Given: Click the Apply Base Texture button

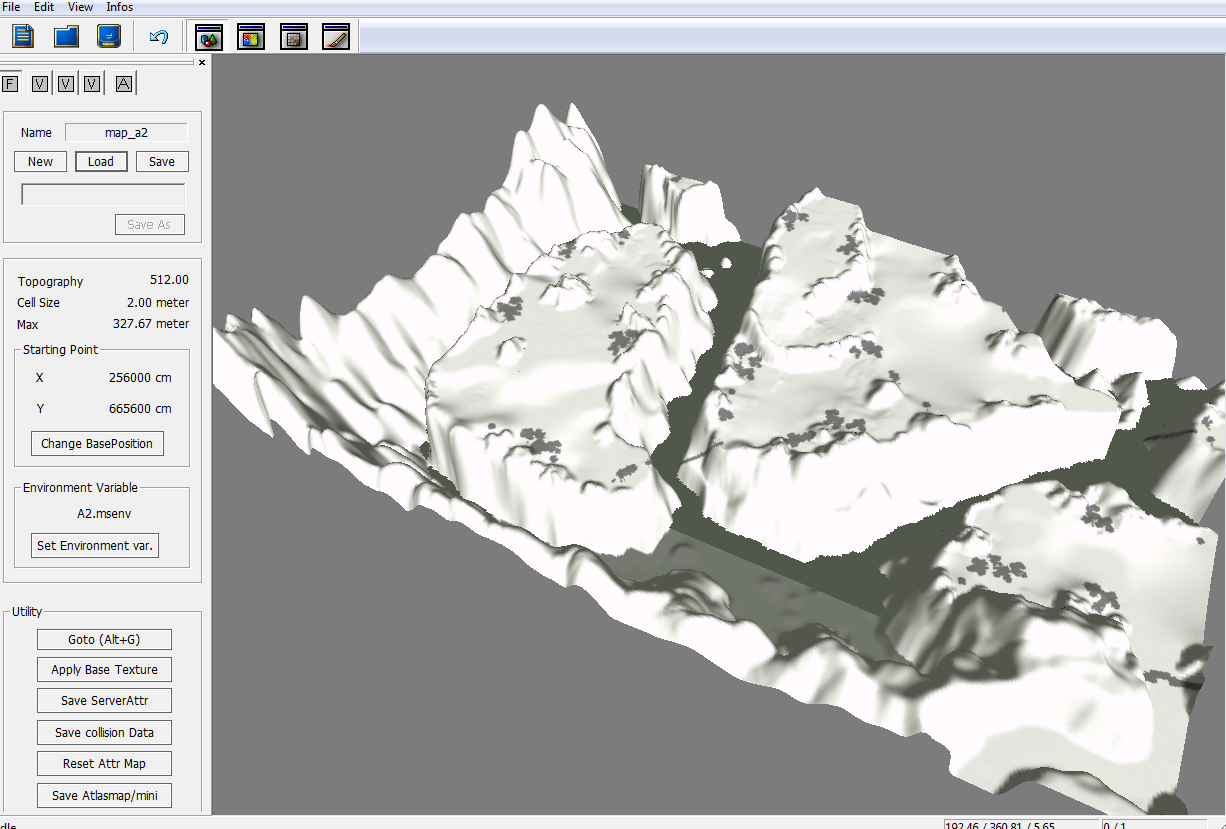Looking at the screenshot, I should click(104, 670).
